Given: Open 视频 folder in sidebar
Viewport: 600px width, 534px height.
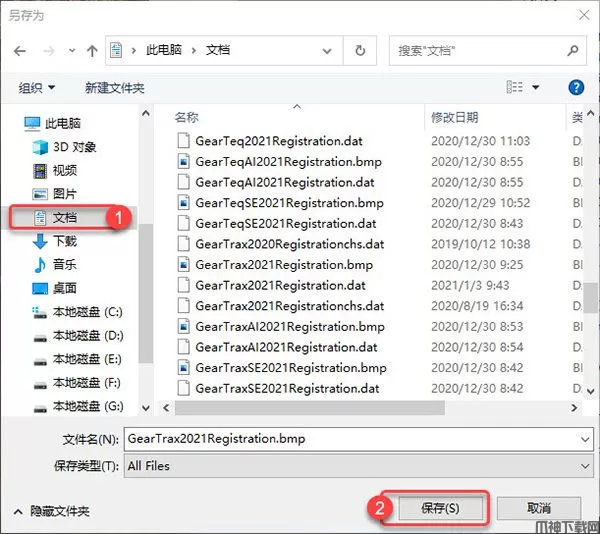Looking at the screenshot, I should point(55,171).
